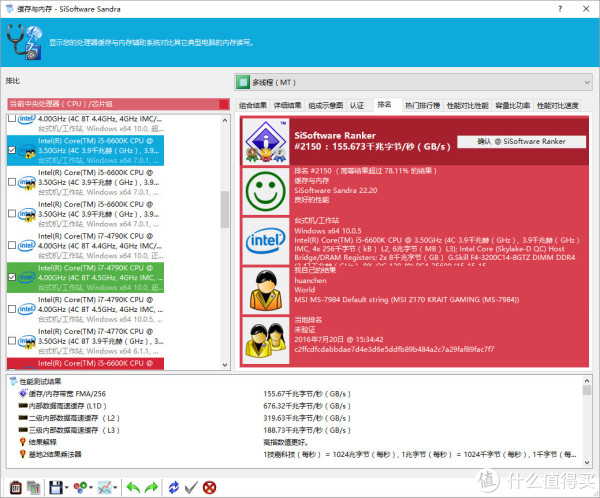
Task: Click the blue refresh arrows icon
Action: click(174, 487)
